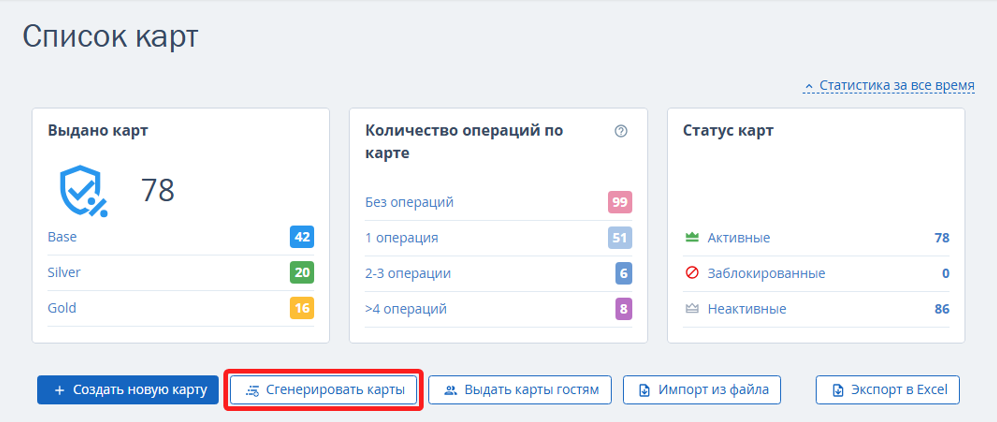Screen dimensions: 997x422
Task: Open the Silver cards link
Action: [x=64, y=273]
